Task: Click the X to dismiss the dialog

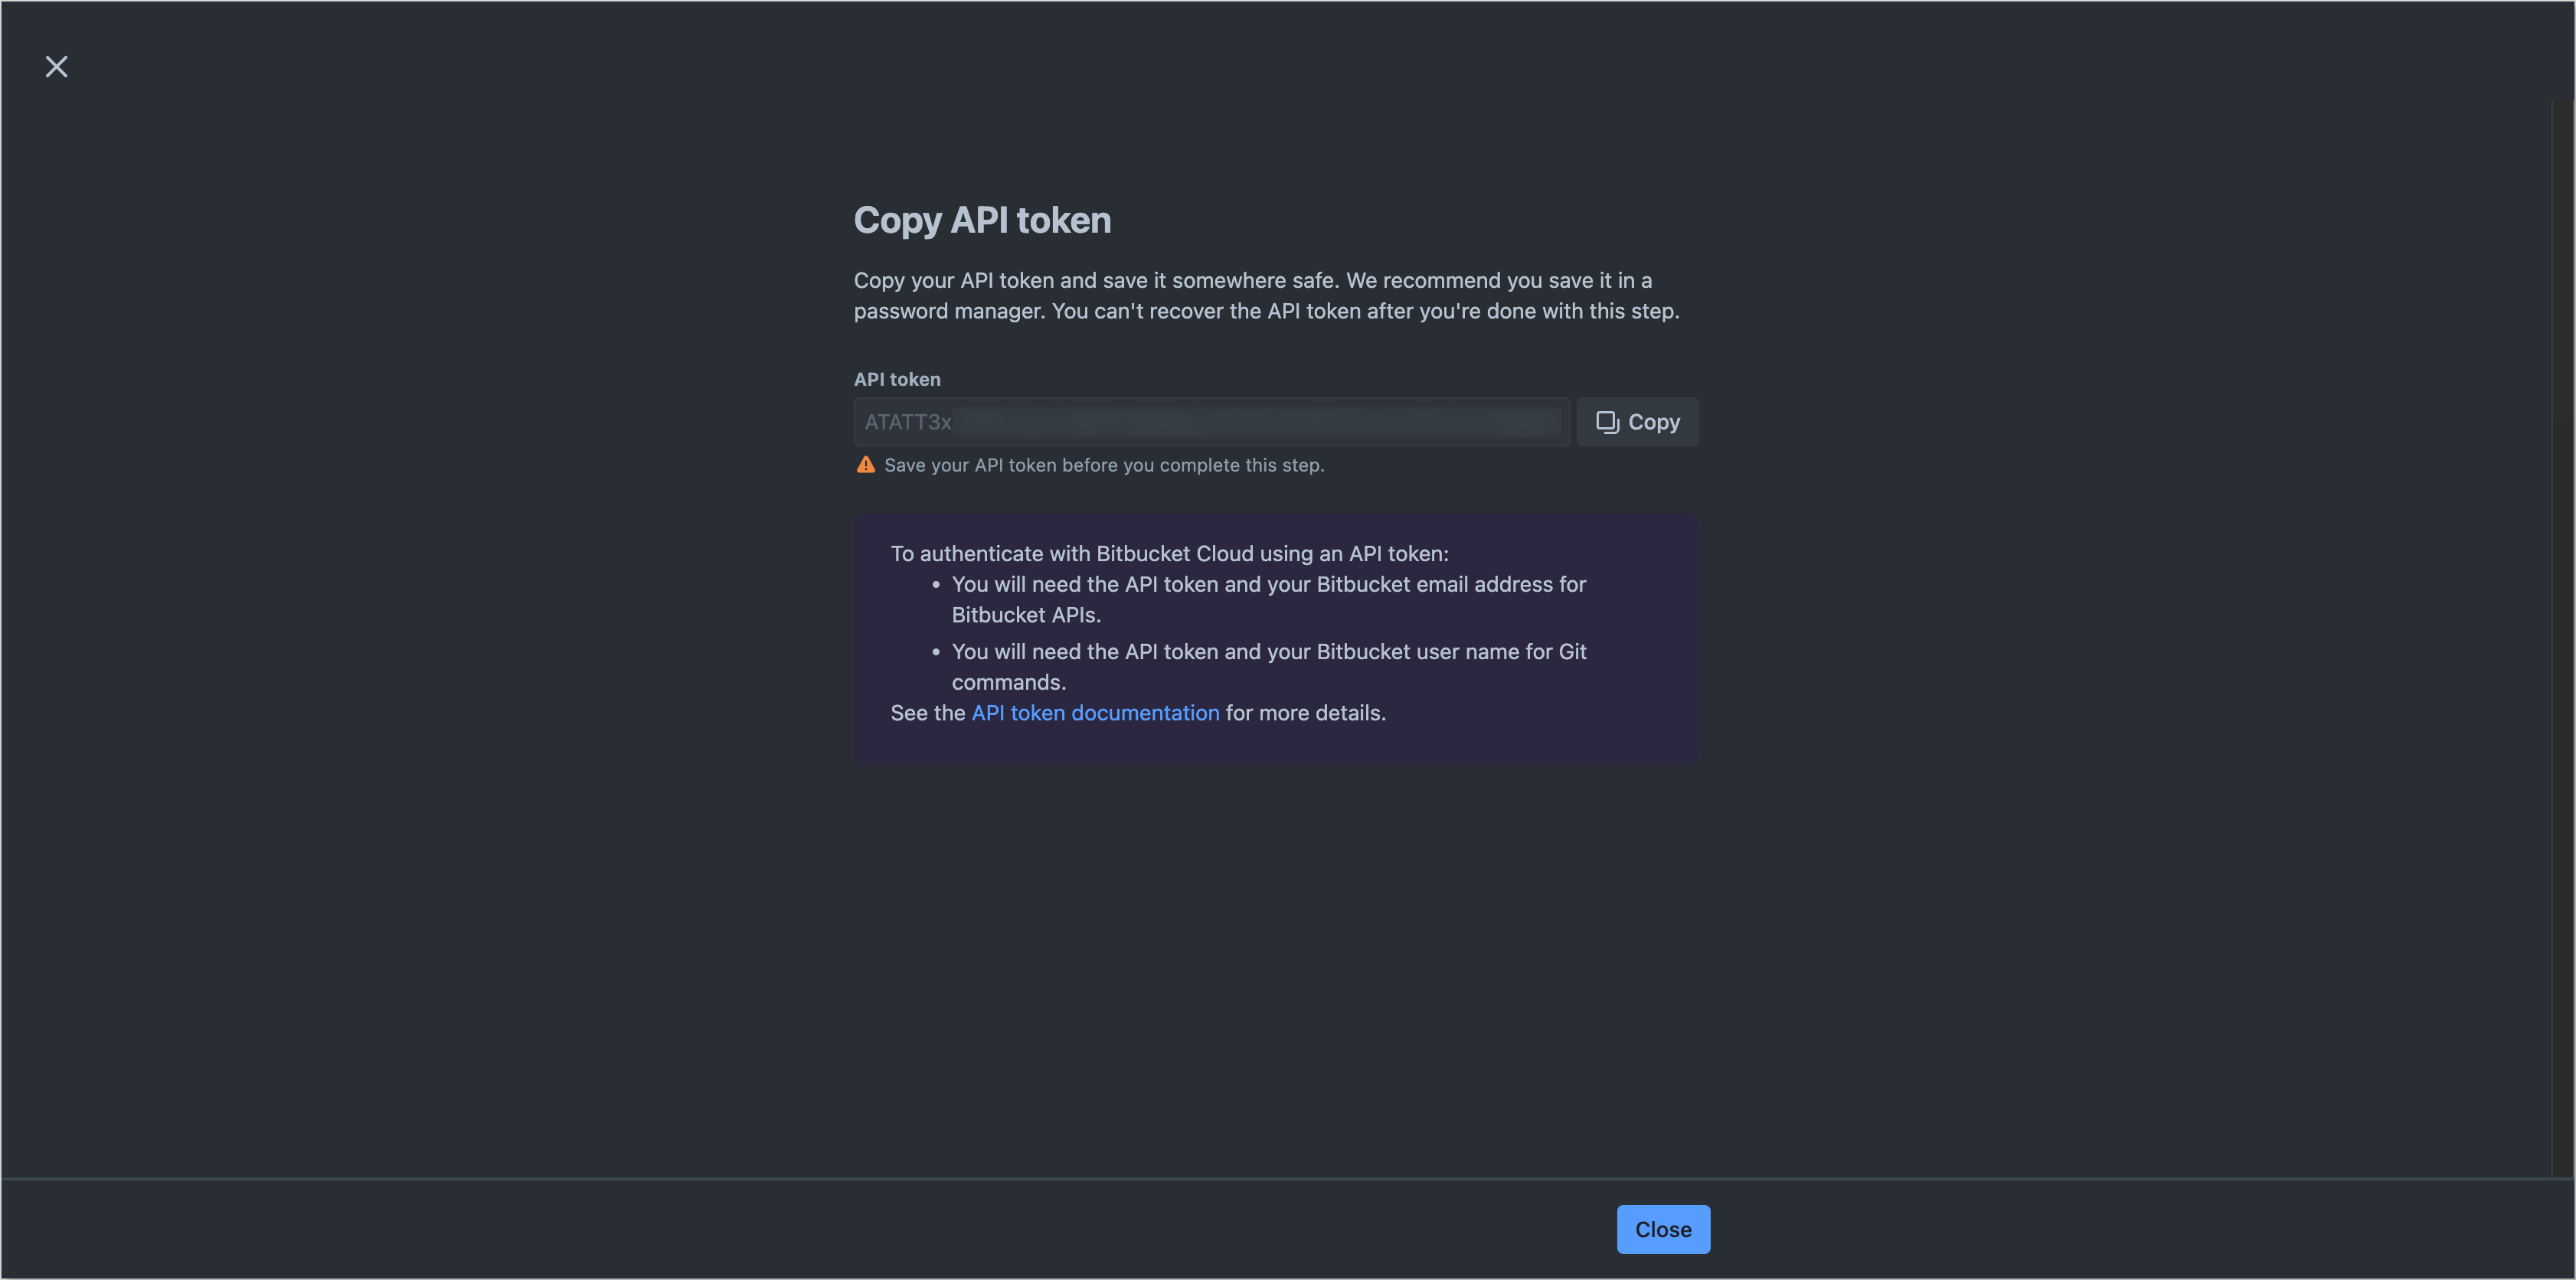Action: 56,66
